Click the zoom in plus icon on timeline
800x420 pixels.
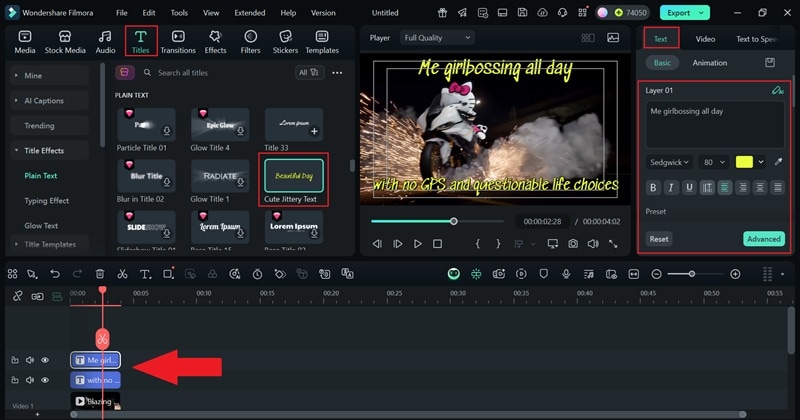pos(735,274)
